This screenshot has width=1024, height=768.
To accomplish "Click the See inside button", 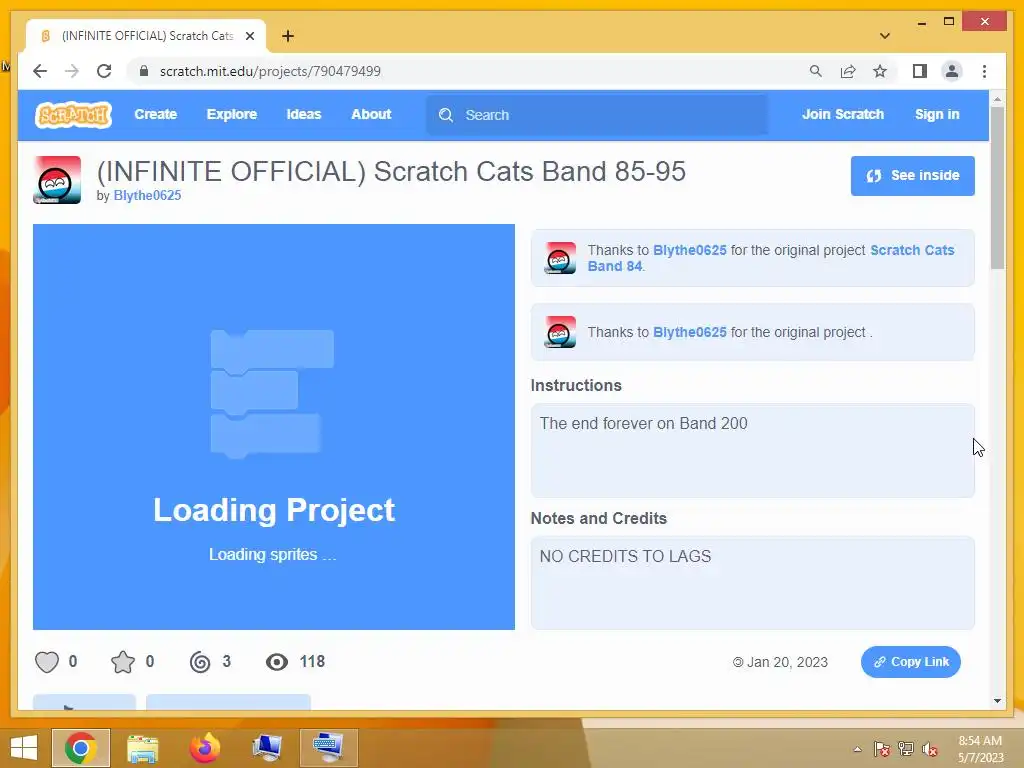I will (x=912, y=176).
